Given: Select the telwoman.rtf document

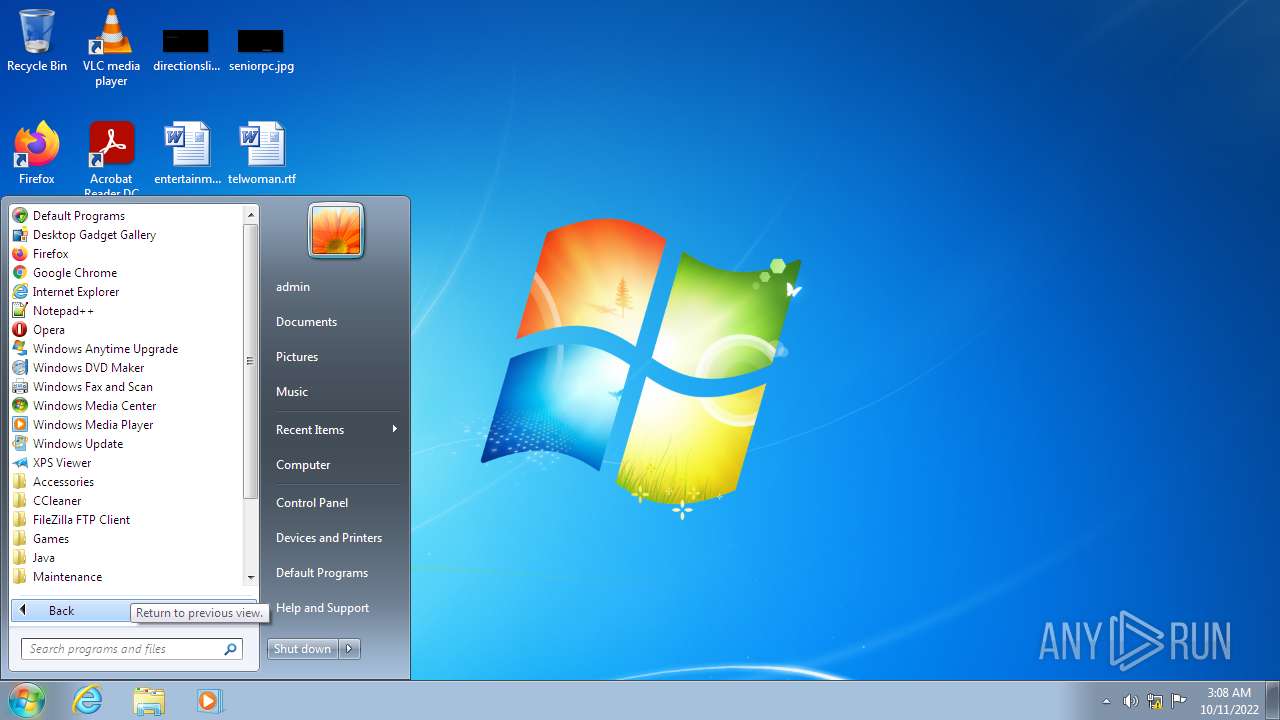Looking at the screenshot, I should pyautogui.click(x=262, y=153).
